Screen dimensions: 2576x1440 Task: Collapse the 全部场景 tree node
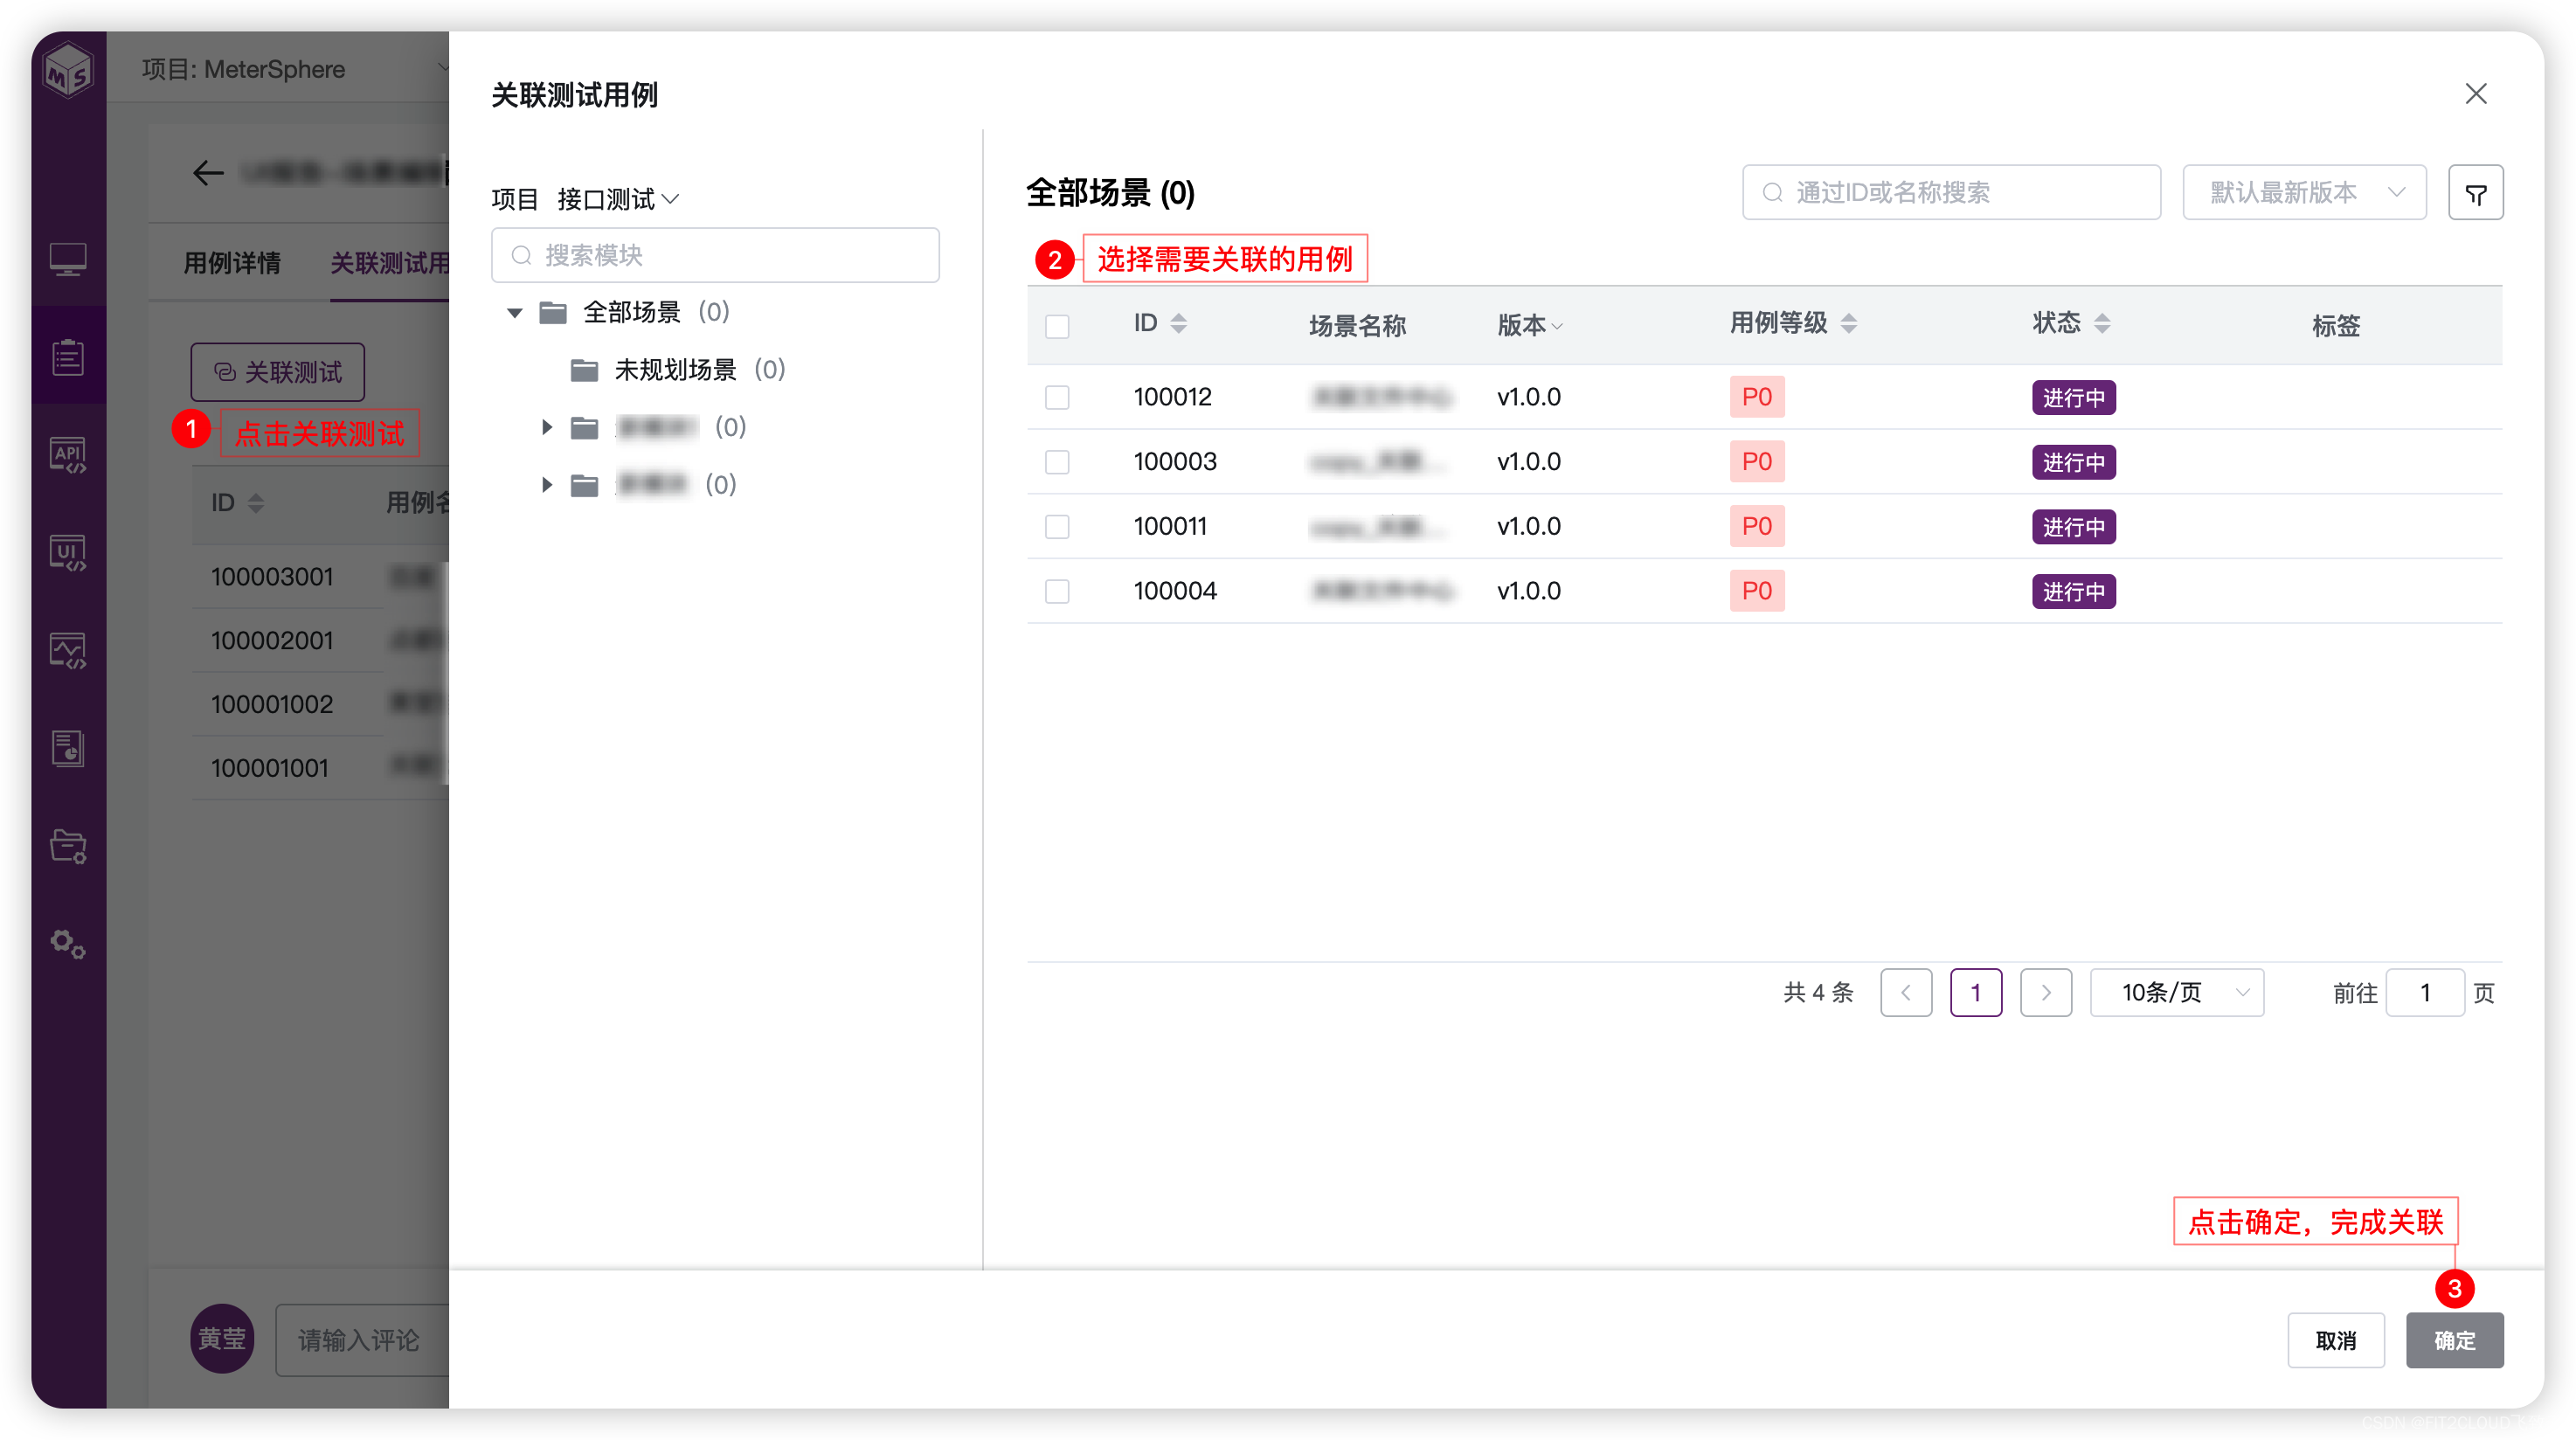pos(515,313)
